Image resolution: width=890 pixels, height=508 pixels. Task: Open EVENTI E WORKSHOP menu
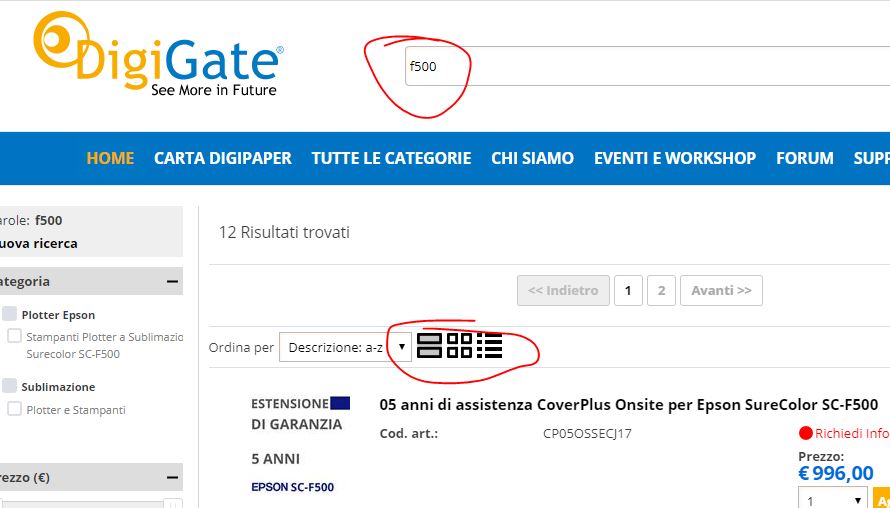(x=675, y=158)
